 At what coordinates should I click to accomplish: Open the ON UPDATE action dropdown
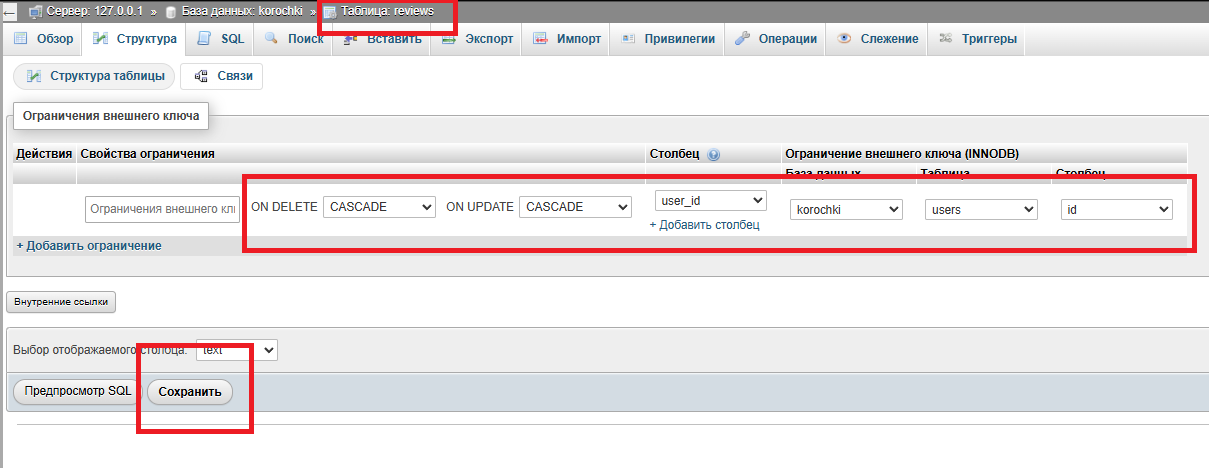coord(575,207)
